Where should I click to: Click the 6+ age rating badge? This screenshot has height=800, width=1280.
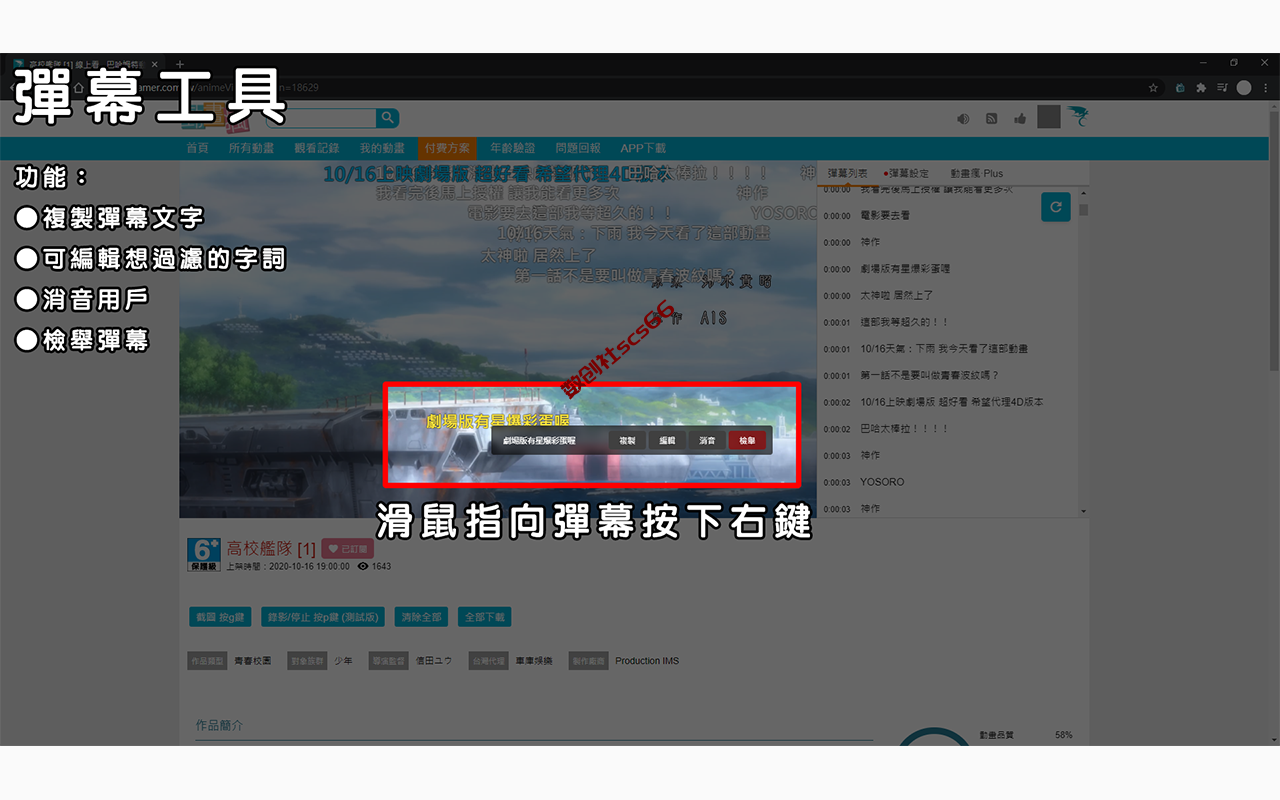[203, 554]
